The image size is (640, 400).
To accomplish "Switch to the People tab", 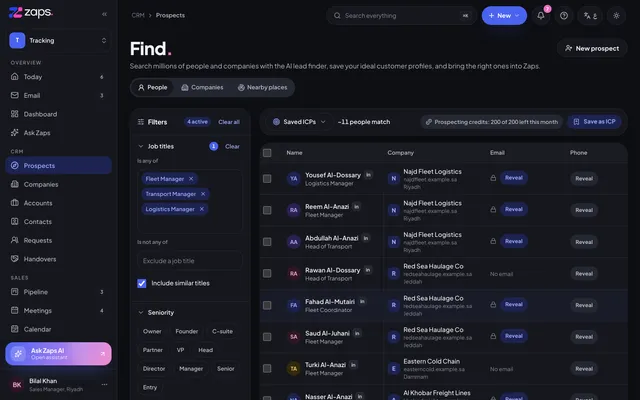I will click(x=153, y=87).
